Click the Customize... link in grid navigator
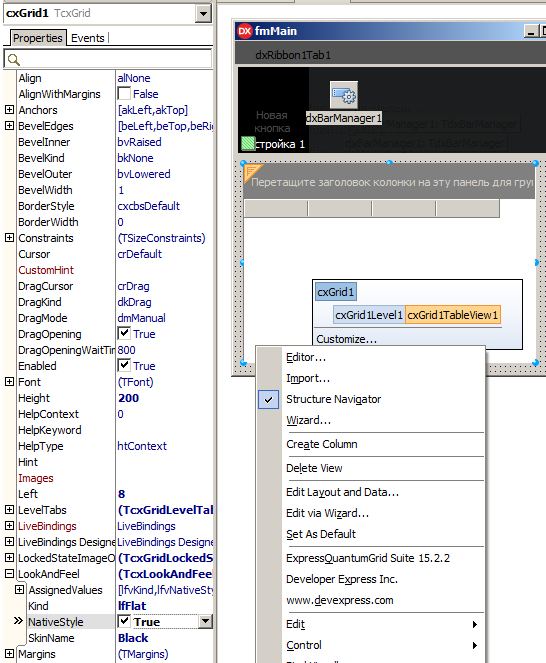The image size is (546, 663). coord(346,339)
